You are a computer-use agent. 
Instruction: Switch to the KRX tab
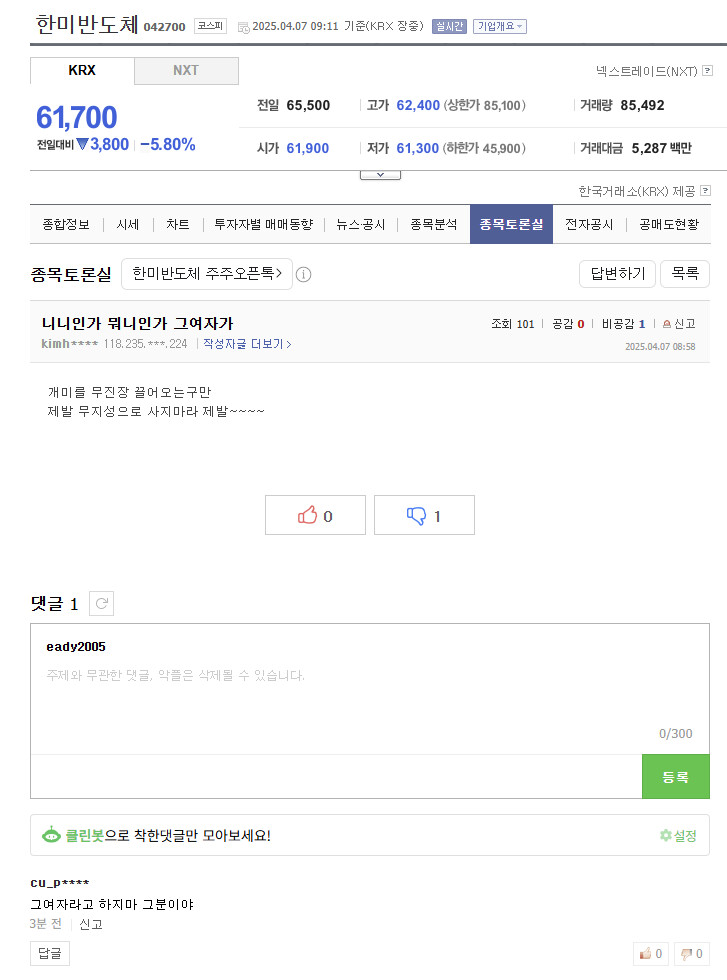click(x=82, y=71)
